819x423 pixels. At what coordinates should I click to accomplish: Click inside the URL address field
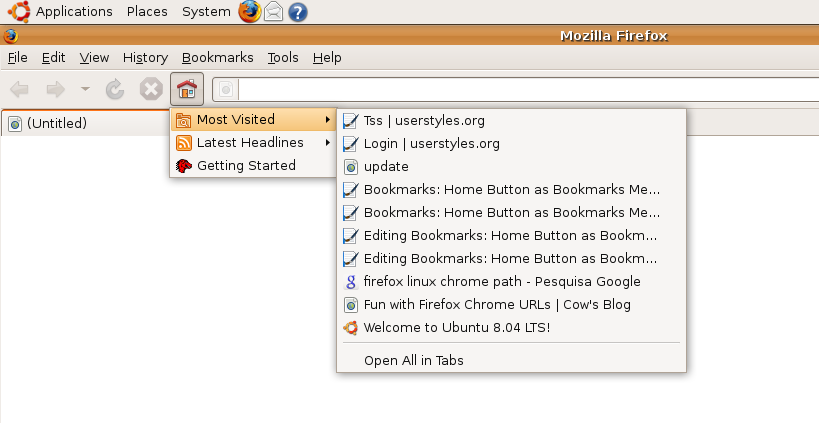[x=529, y=90]
